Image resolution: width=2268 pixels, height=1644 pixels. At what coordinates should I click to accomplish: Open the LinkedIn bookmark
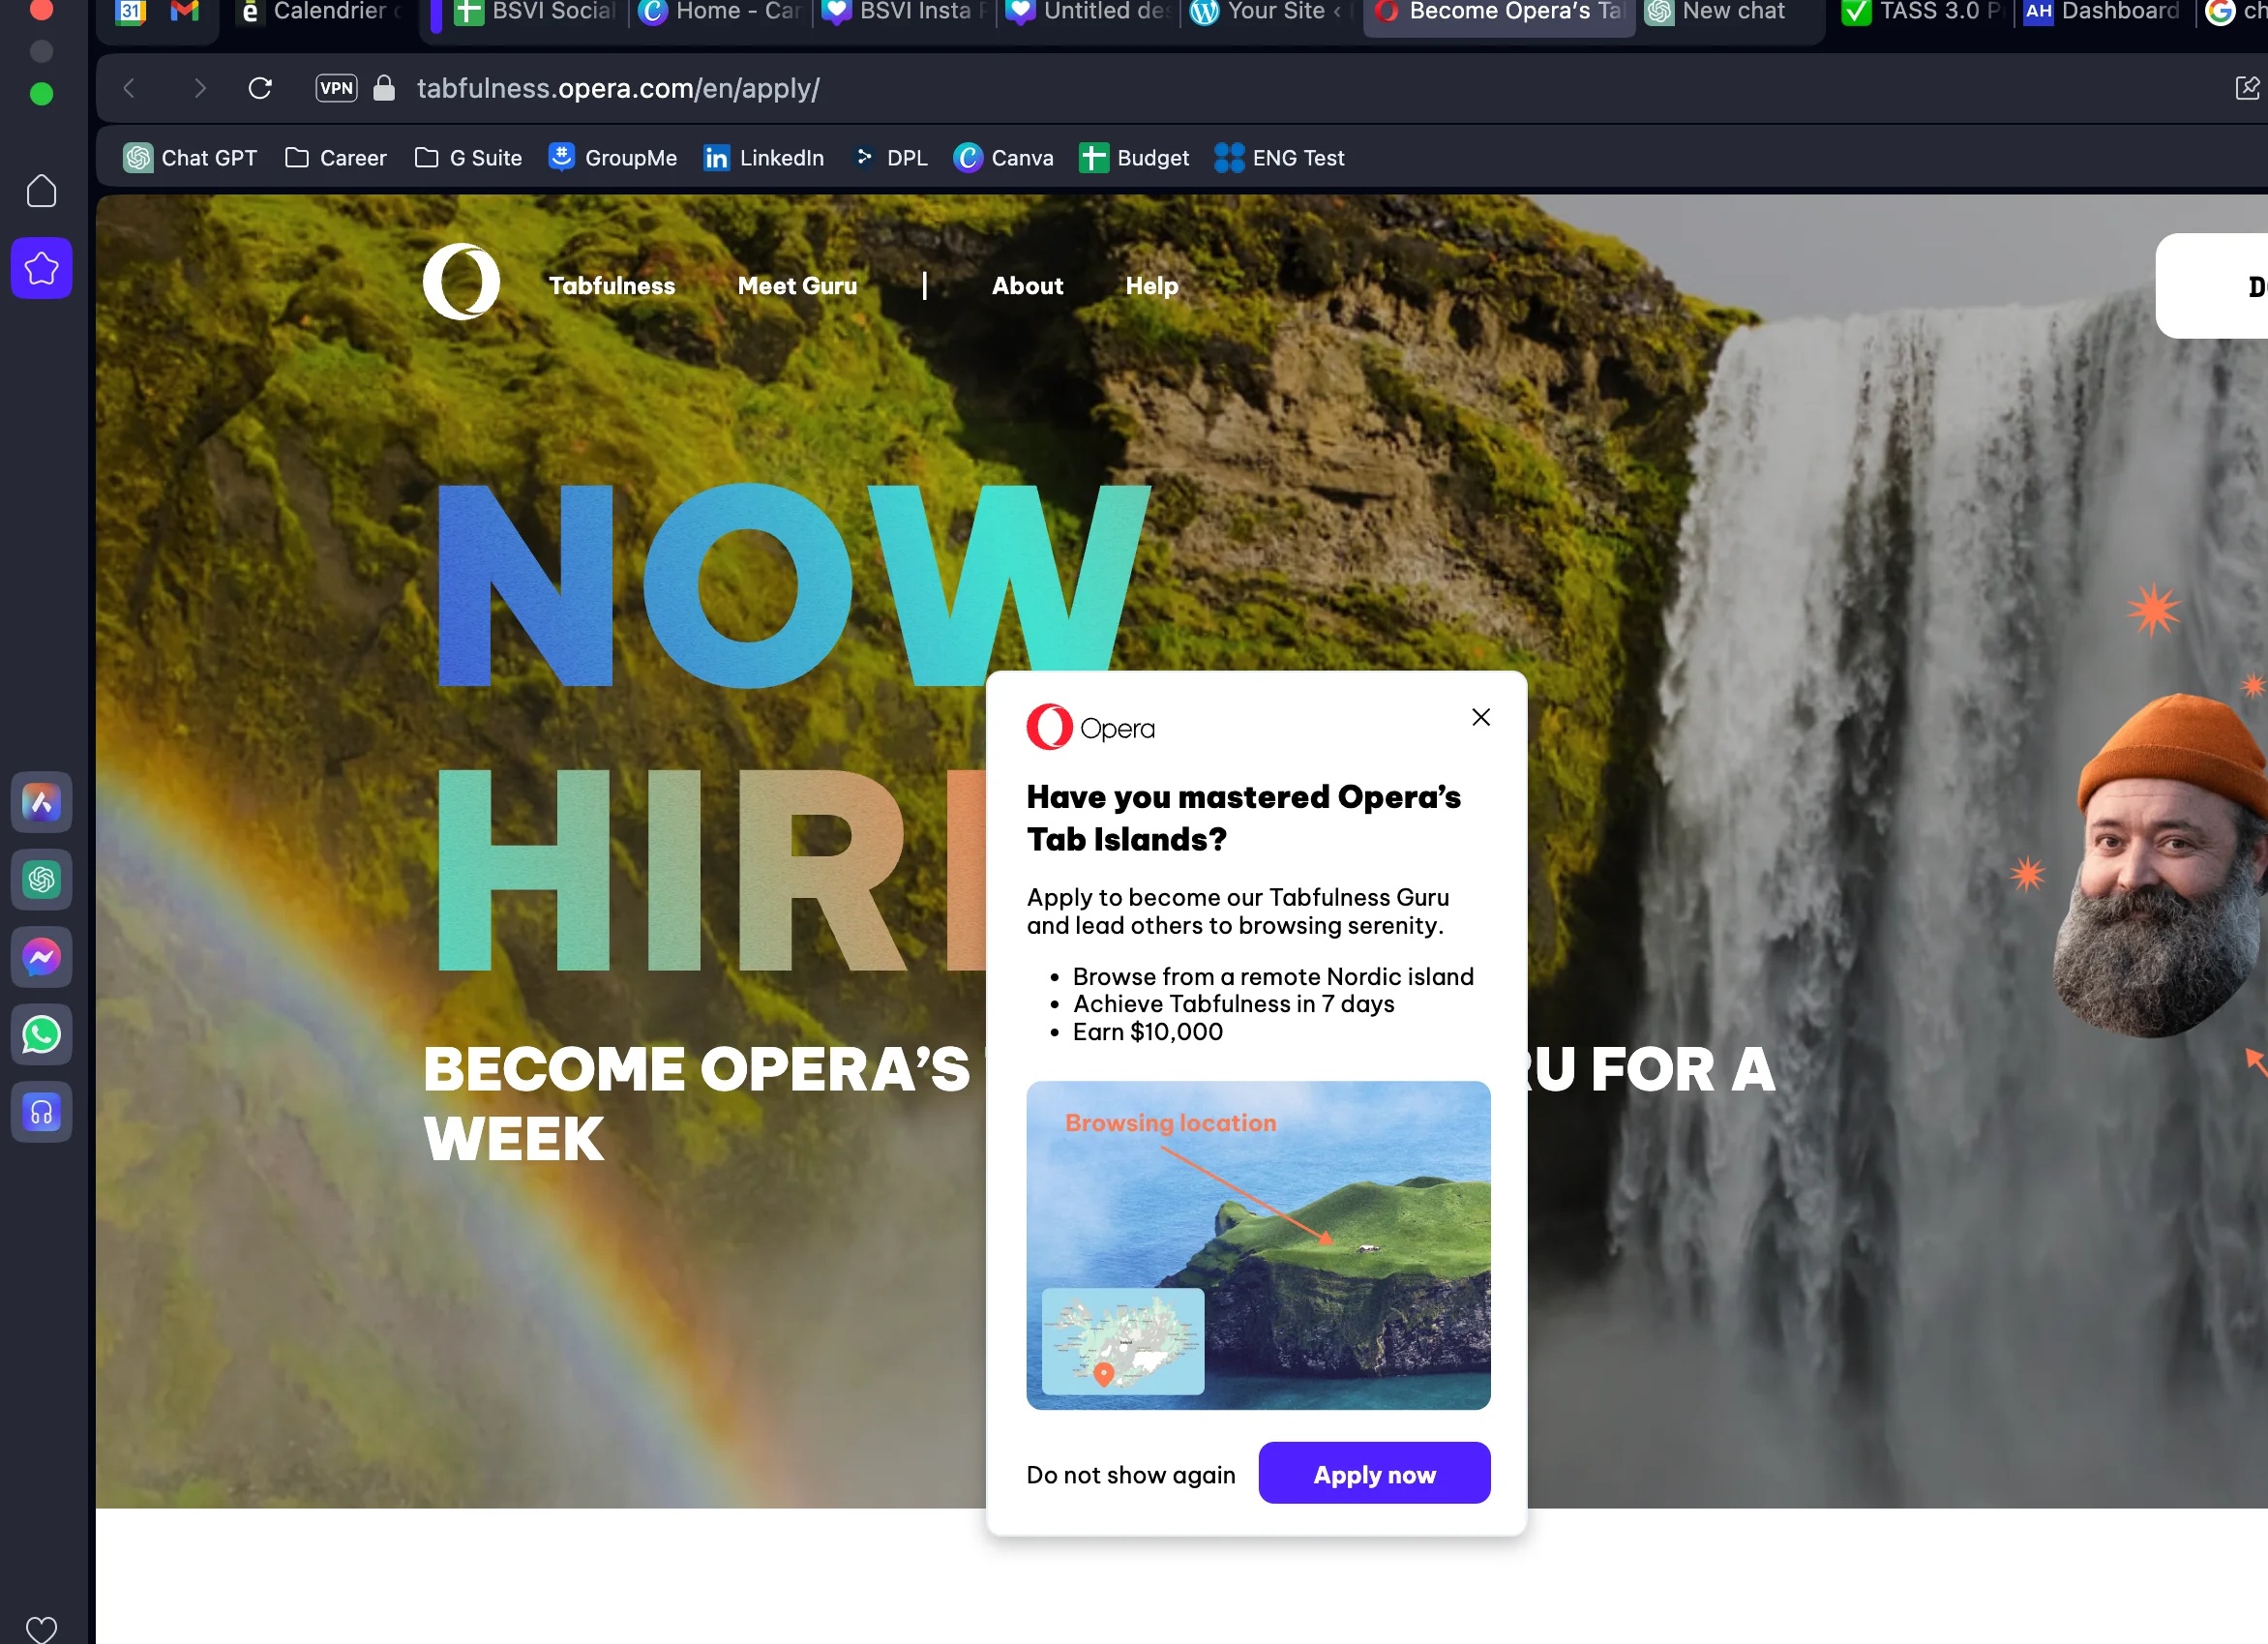click(x=764, y=158)
